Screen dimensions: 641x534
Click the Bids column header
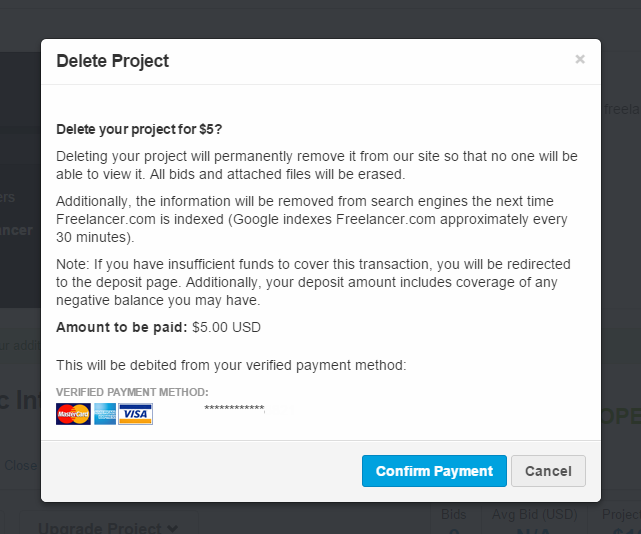coord(453,514)
